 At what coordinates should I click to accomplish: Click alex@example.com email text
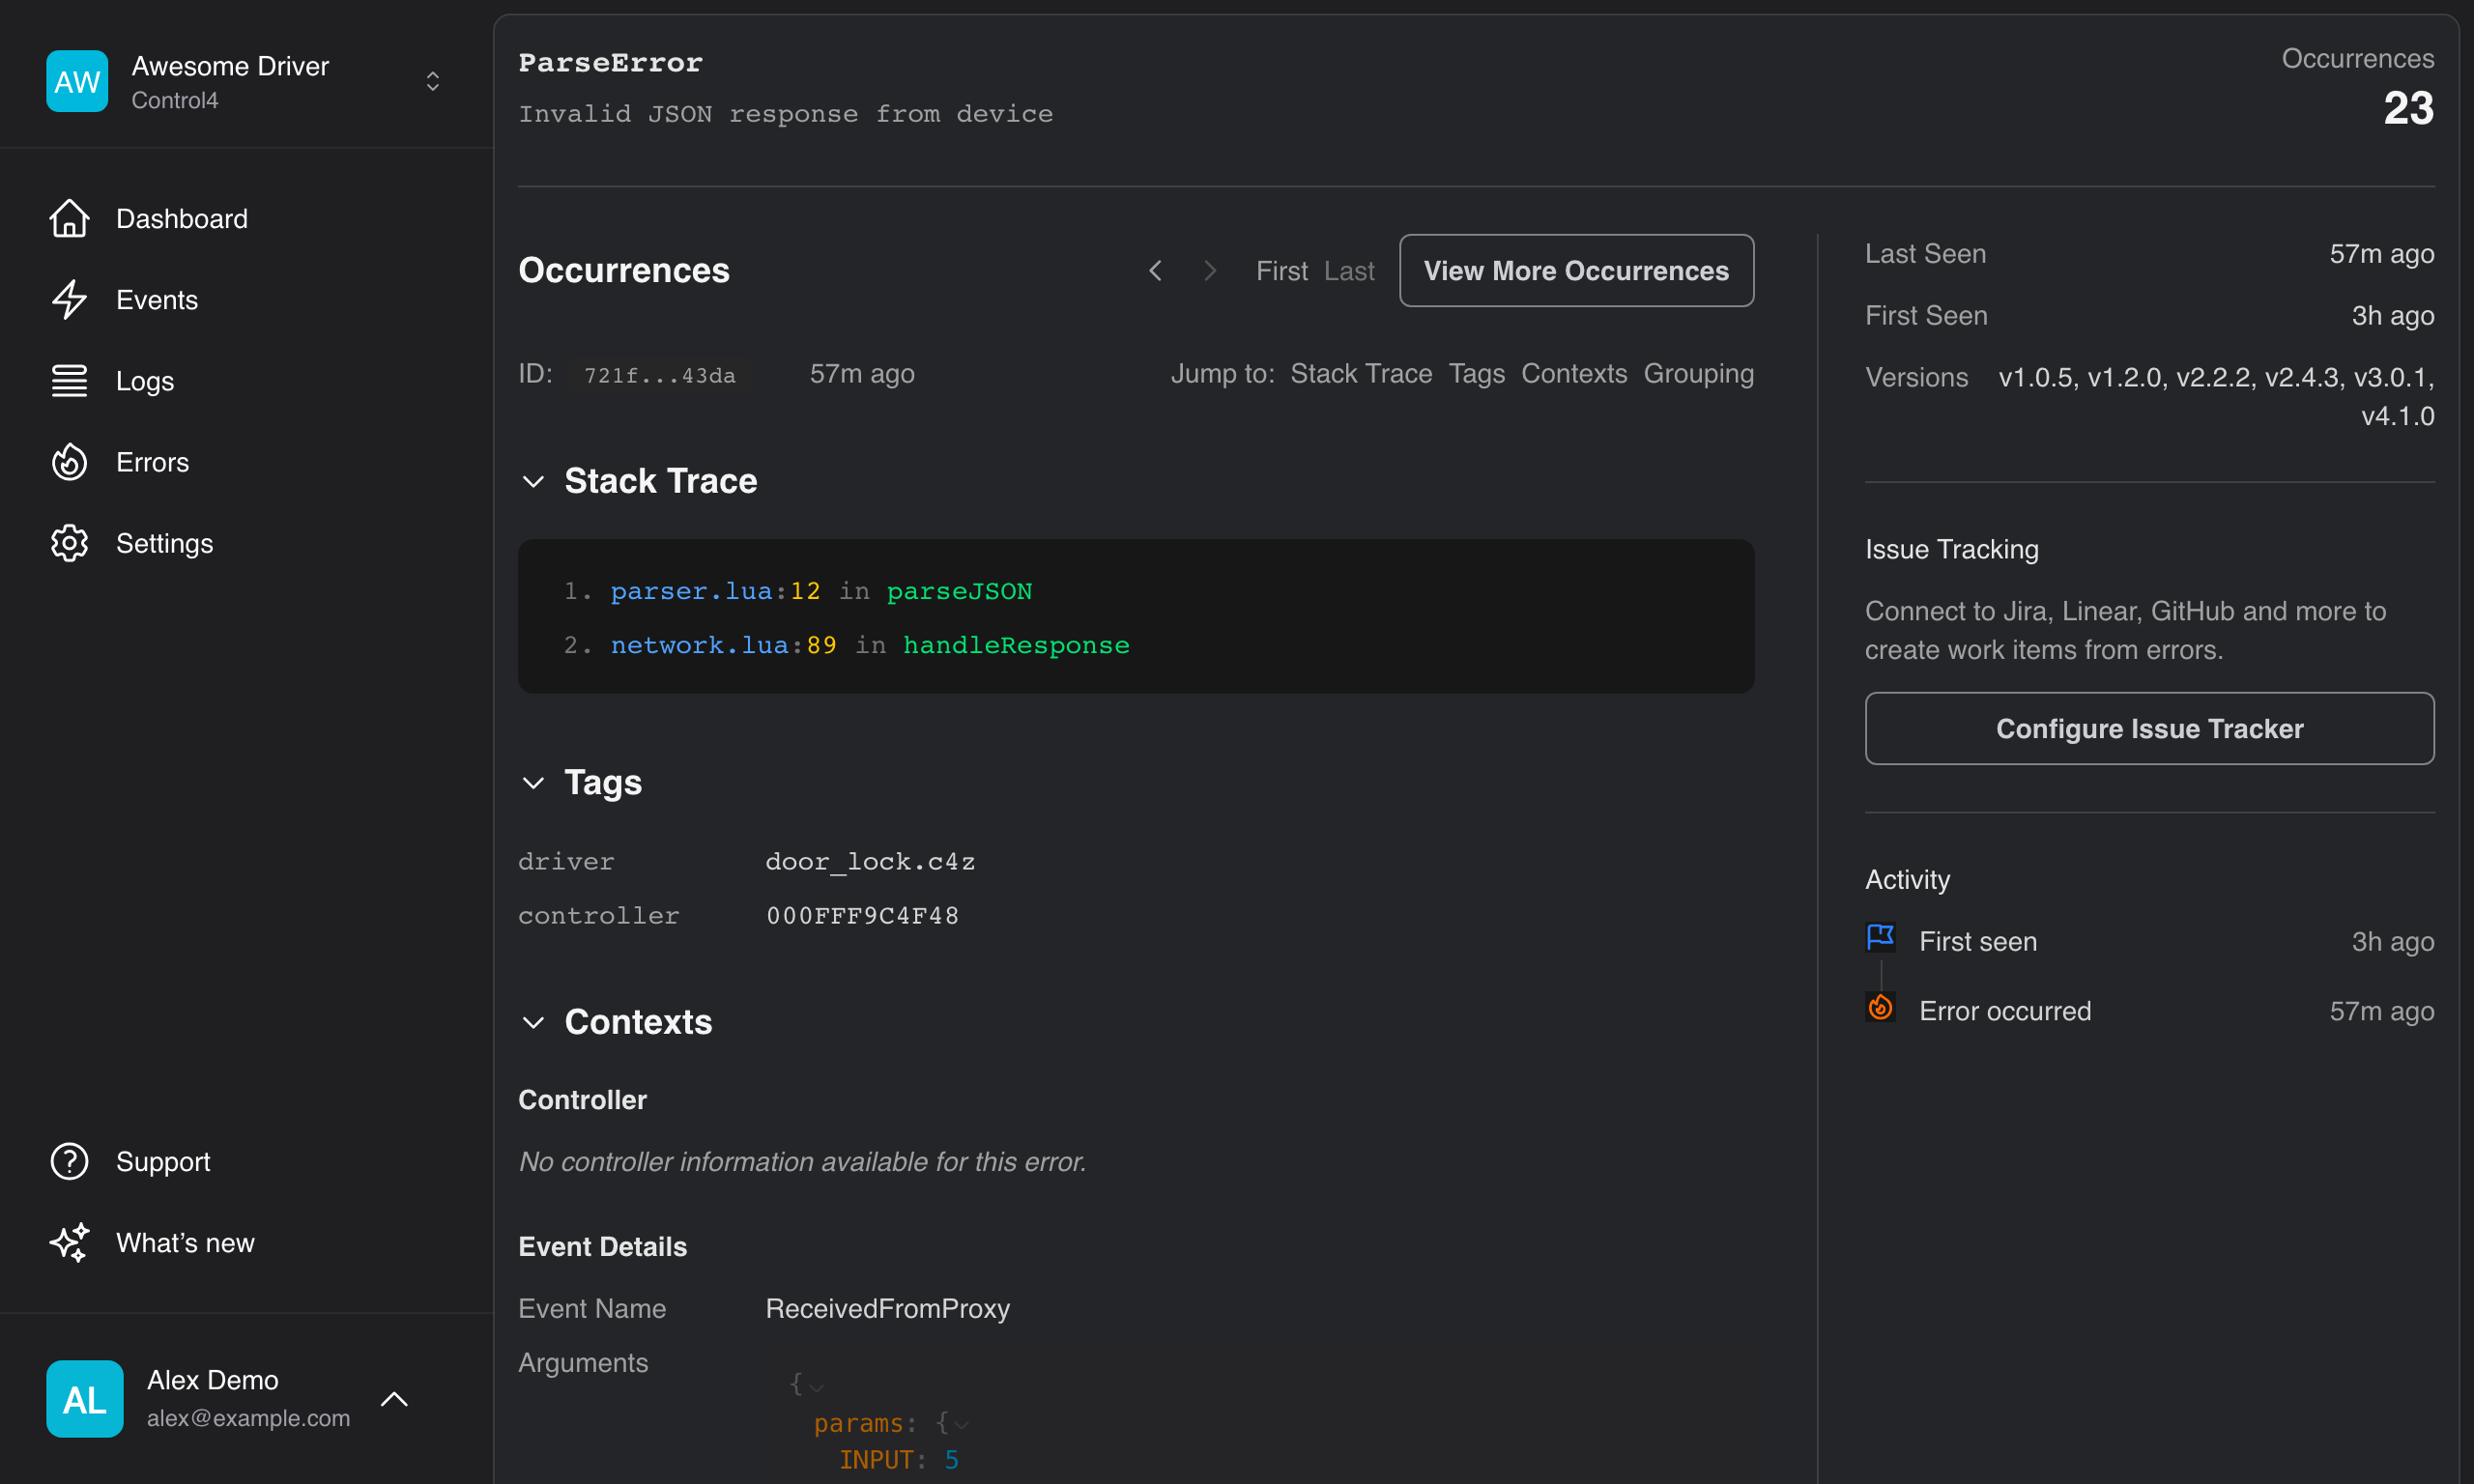[x=248, y=1417]
